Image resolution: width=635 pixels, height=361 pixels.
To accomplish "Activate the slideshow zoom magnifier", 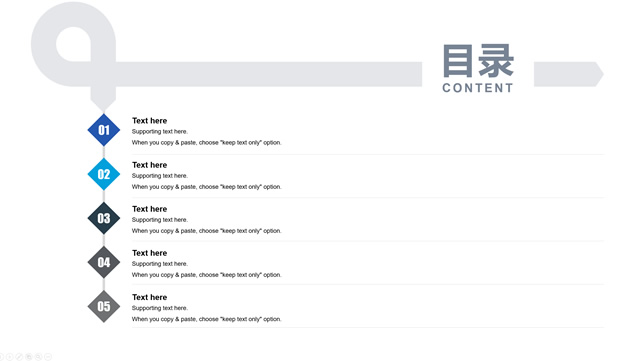I will click(38, 357).
